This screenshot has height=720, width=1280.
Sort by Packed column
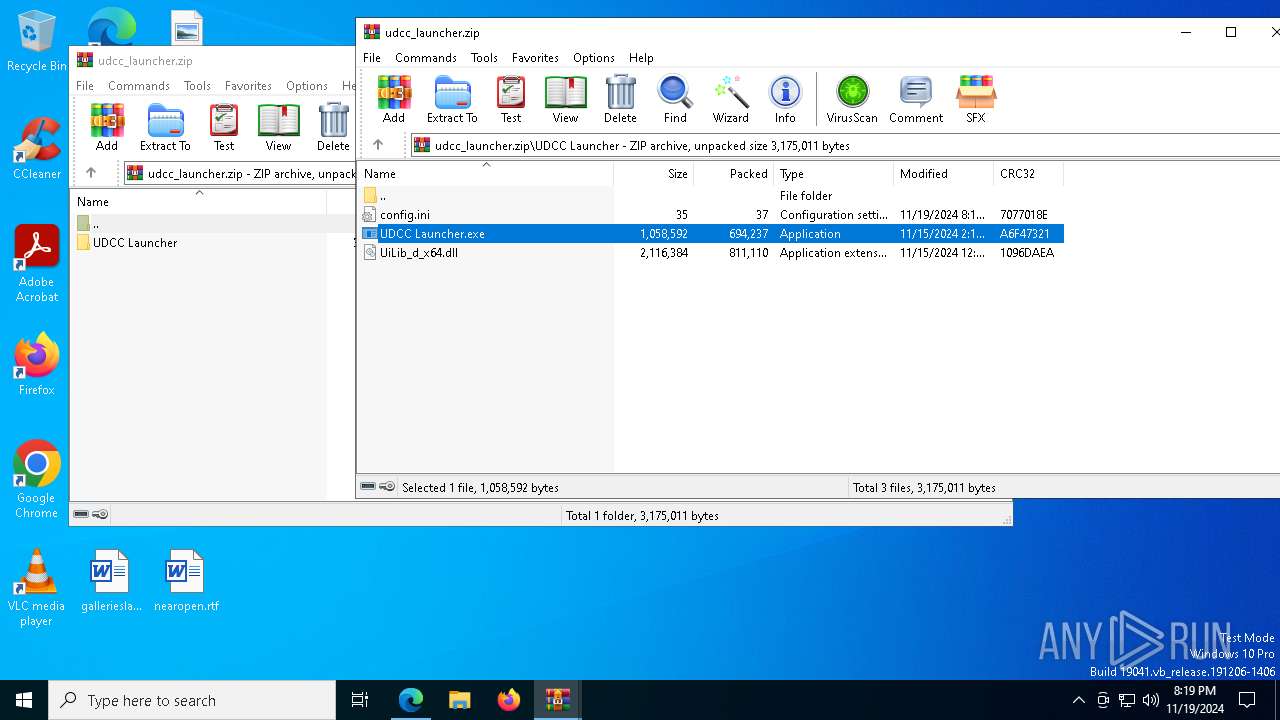pos(734,174)
